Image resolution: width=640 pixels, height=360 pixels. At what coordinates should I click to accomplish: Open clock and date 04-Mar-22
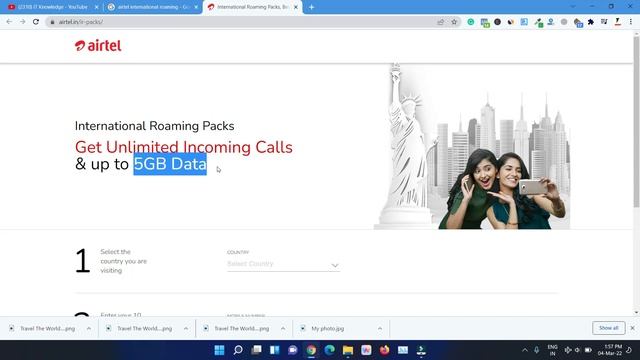coord(610,350)
